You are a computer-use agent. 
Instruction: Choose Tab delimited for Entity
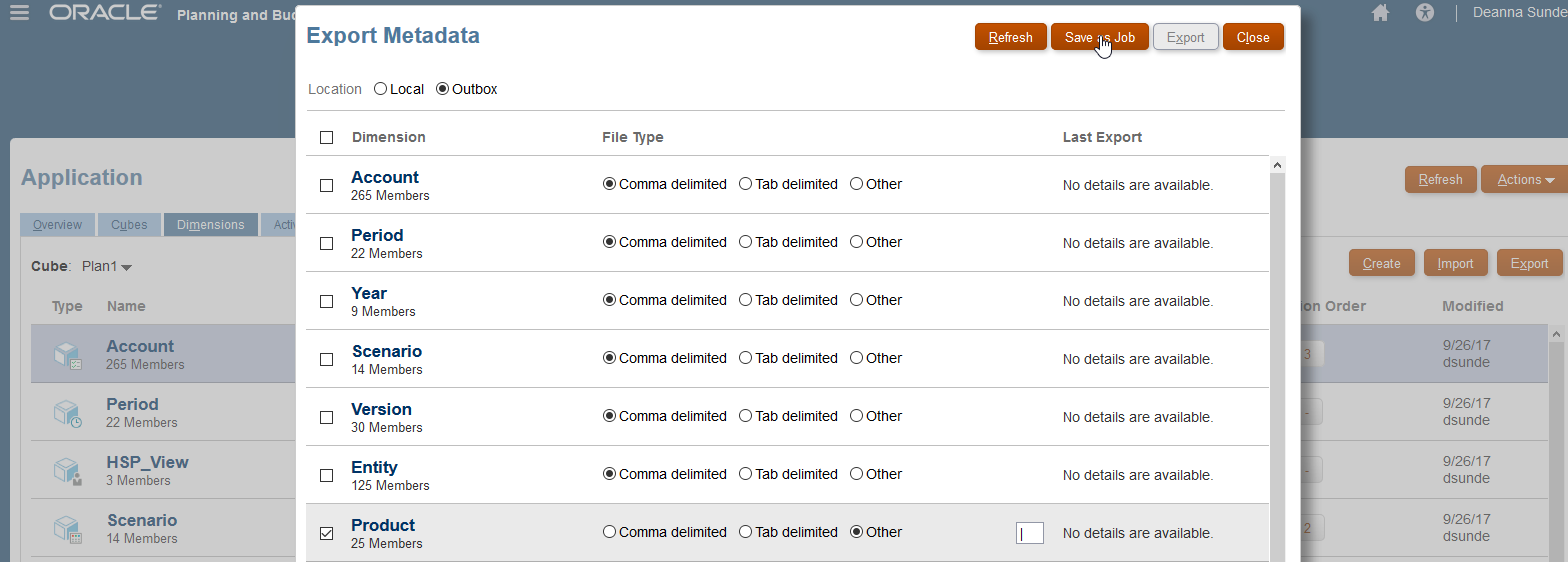[745, 474]
